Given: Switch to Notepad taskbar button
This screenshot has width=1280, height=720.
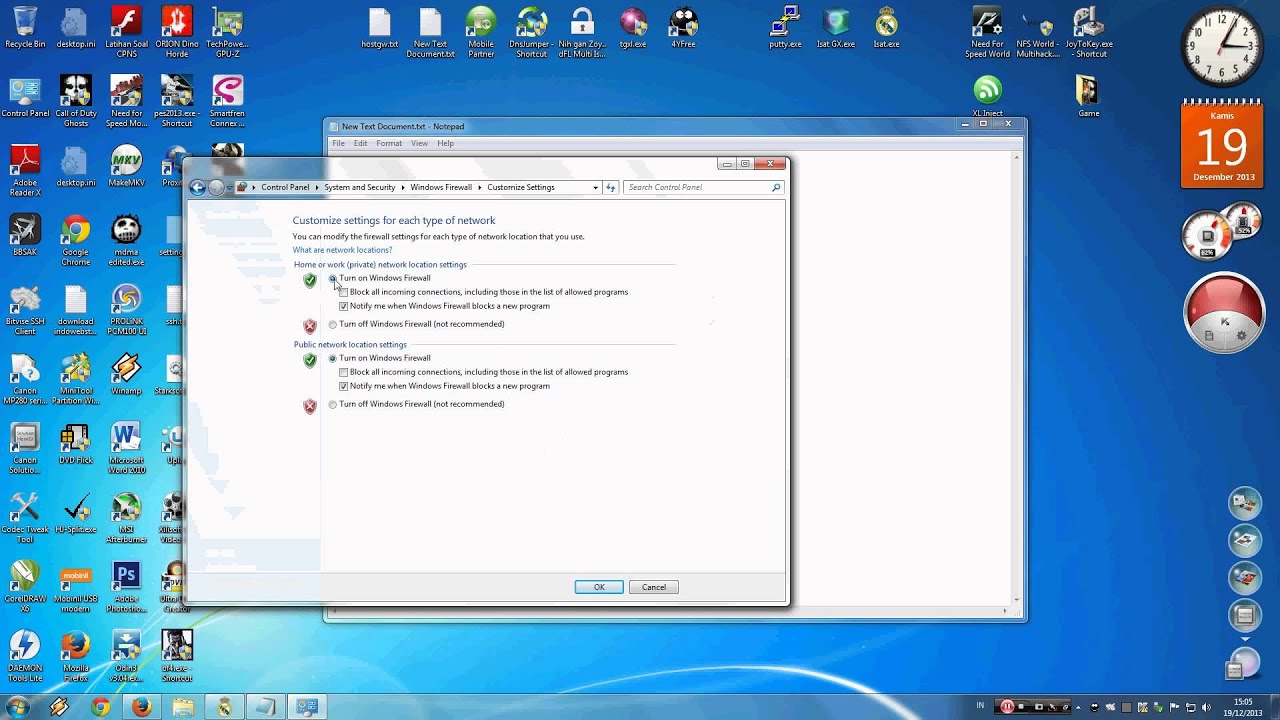Looking at the screenshot, I should [x=265, y=707].
